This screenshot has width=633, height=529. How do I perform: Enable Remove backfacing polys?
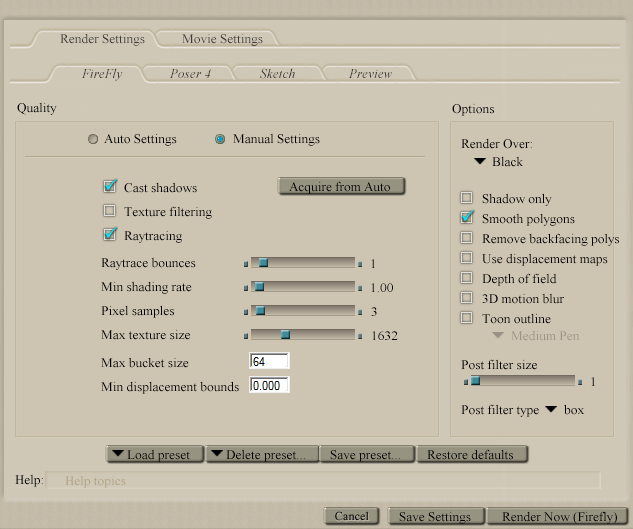coord(467,237)
